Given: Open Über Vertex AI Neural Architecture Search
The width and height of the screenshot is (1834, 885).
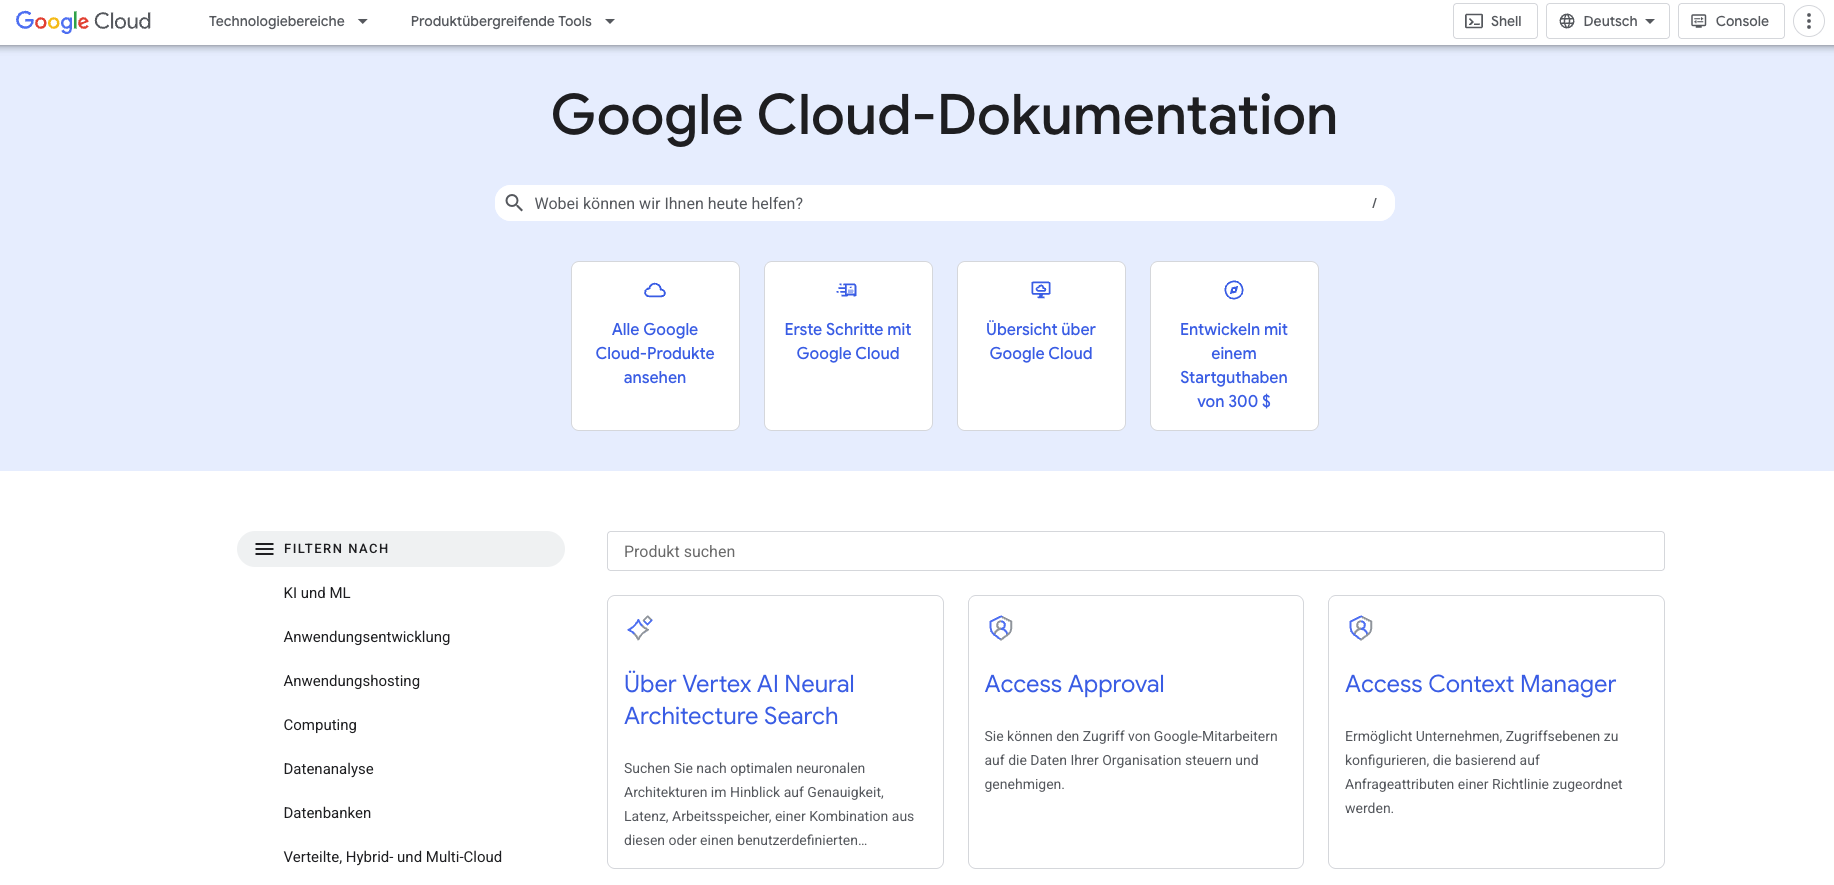Looking at the screenshot, I should [x=739, y=700].
